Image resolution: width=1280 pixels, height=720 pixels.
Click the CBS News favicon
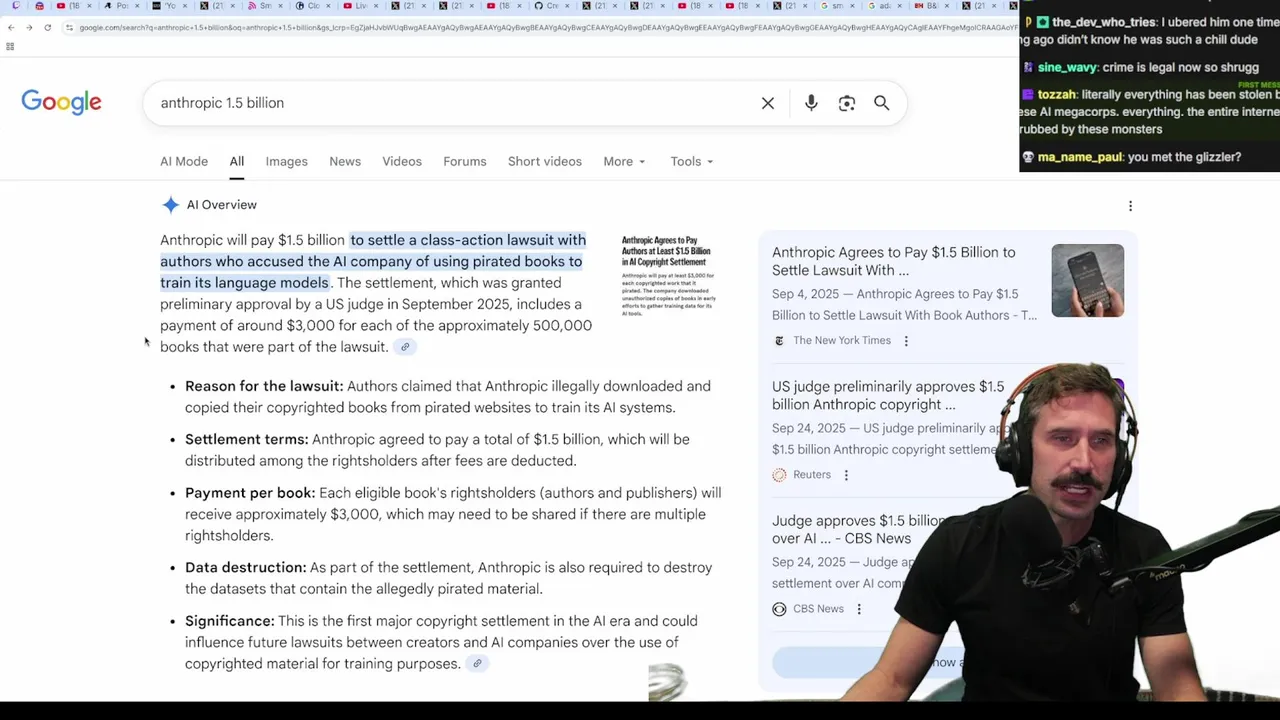coord(779,609)
